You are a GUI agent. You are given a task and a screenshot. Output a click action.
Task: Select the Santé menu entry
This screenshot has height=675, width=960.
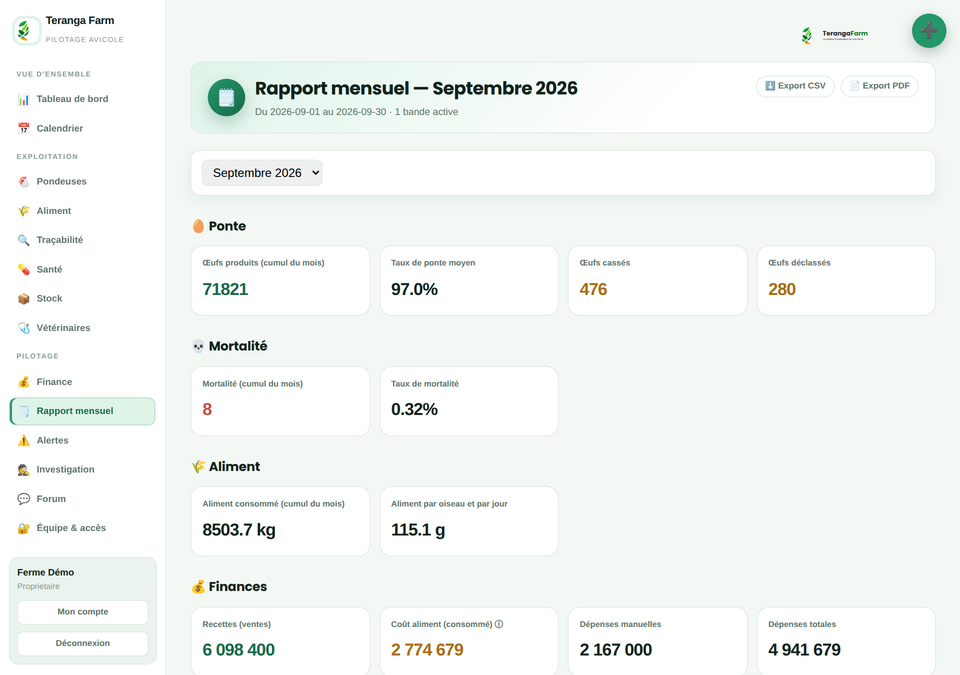[83, 270]
